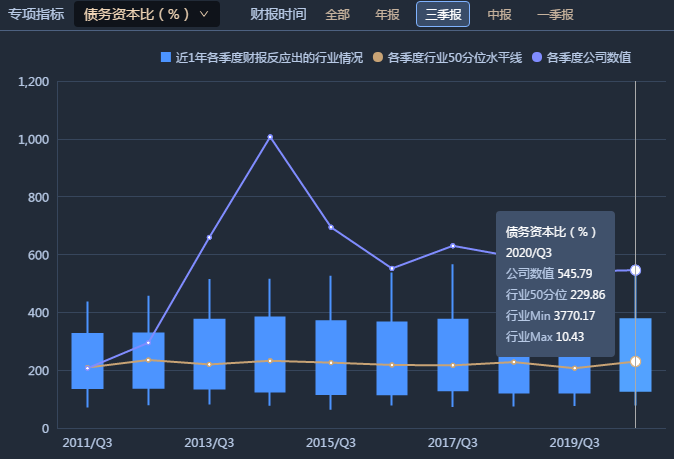Select the 三季报 tab
The height and width of the screenshot is (459, 674).
click(443, 15)
